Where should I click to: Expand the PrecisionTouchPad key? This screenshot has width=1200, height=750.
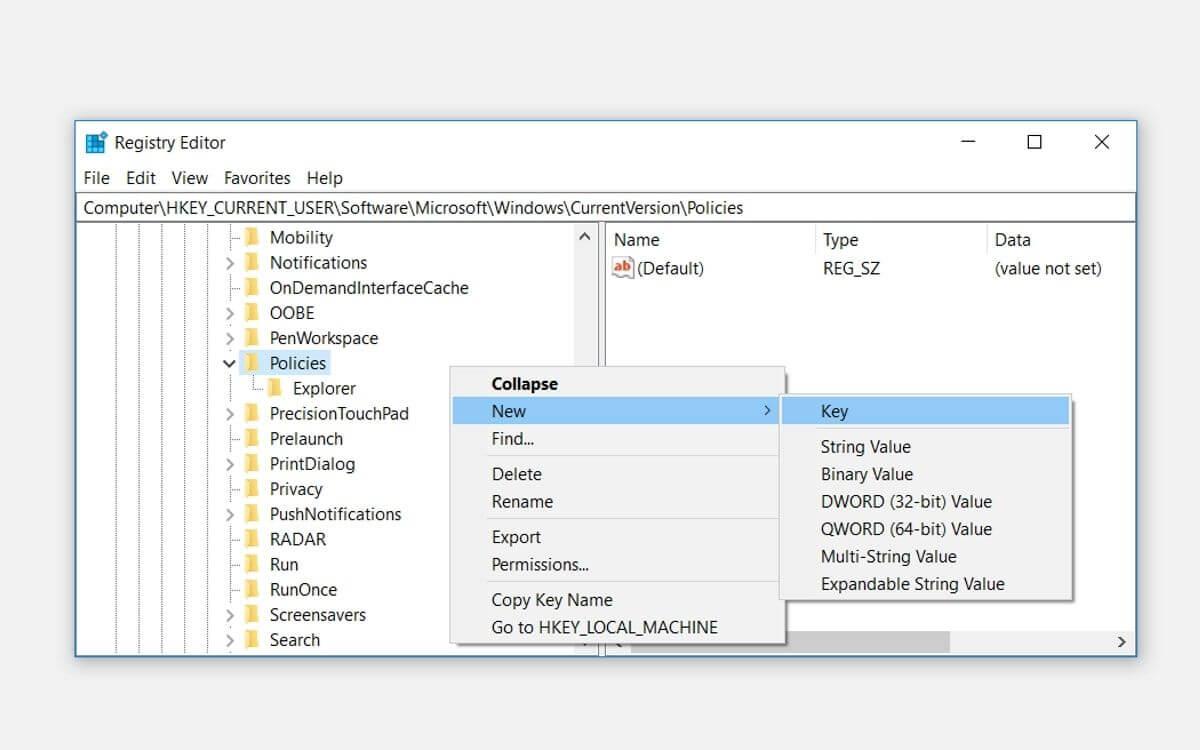pos(229,414)
